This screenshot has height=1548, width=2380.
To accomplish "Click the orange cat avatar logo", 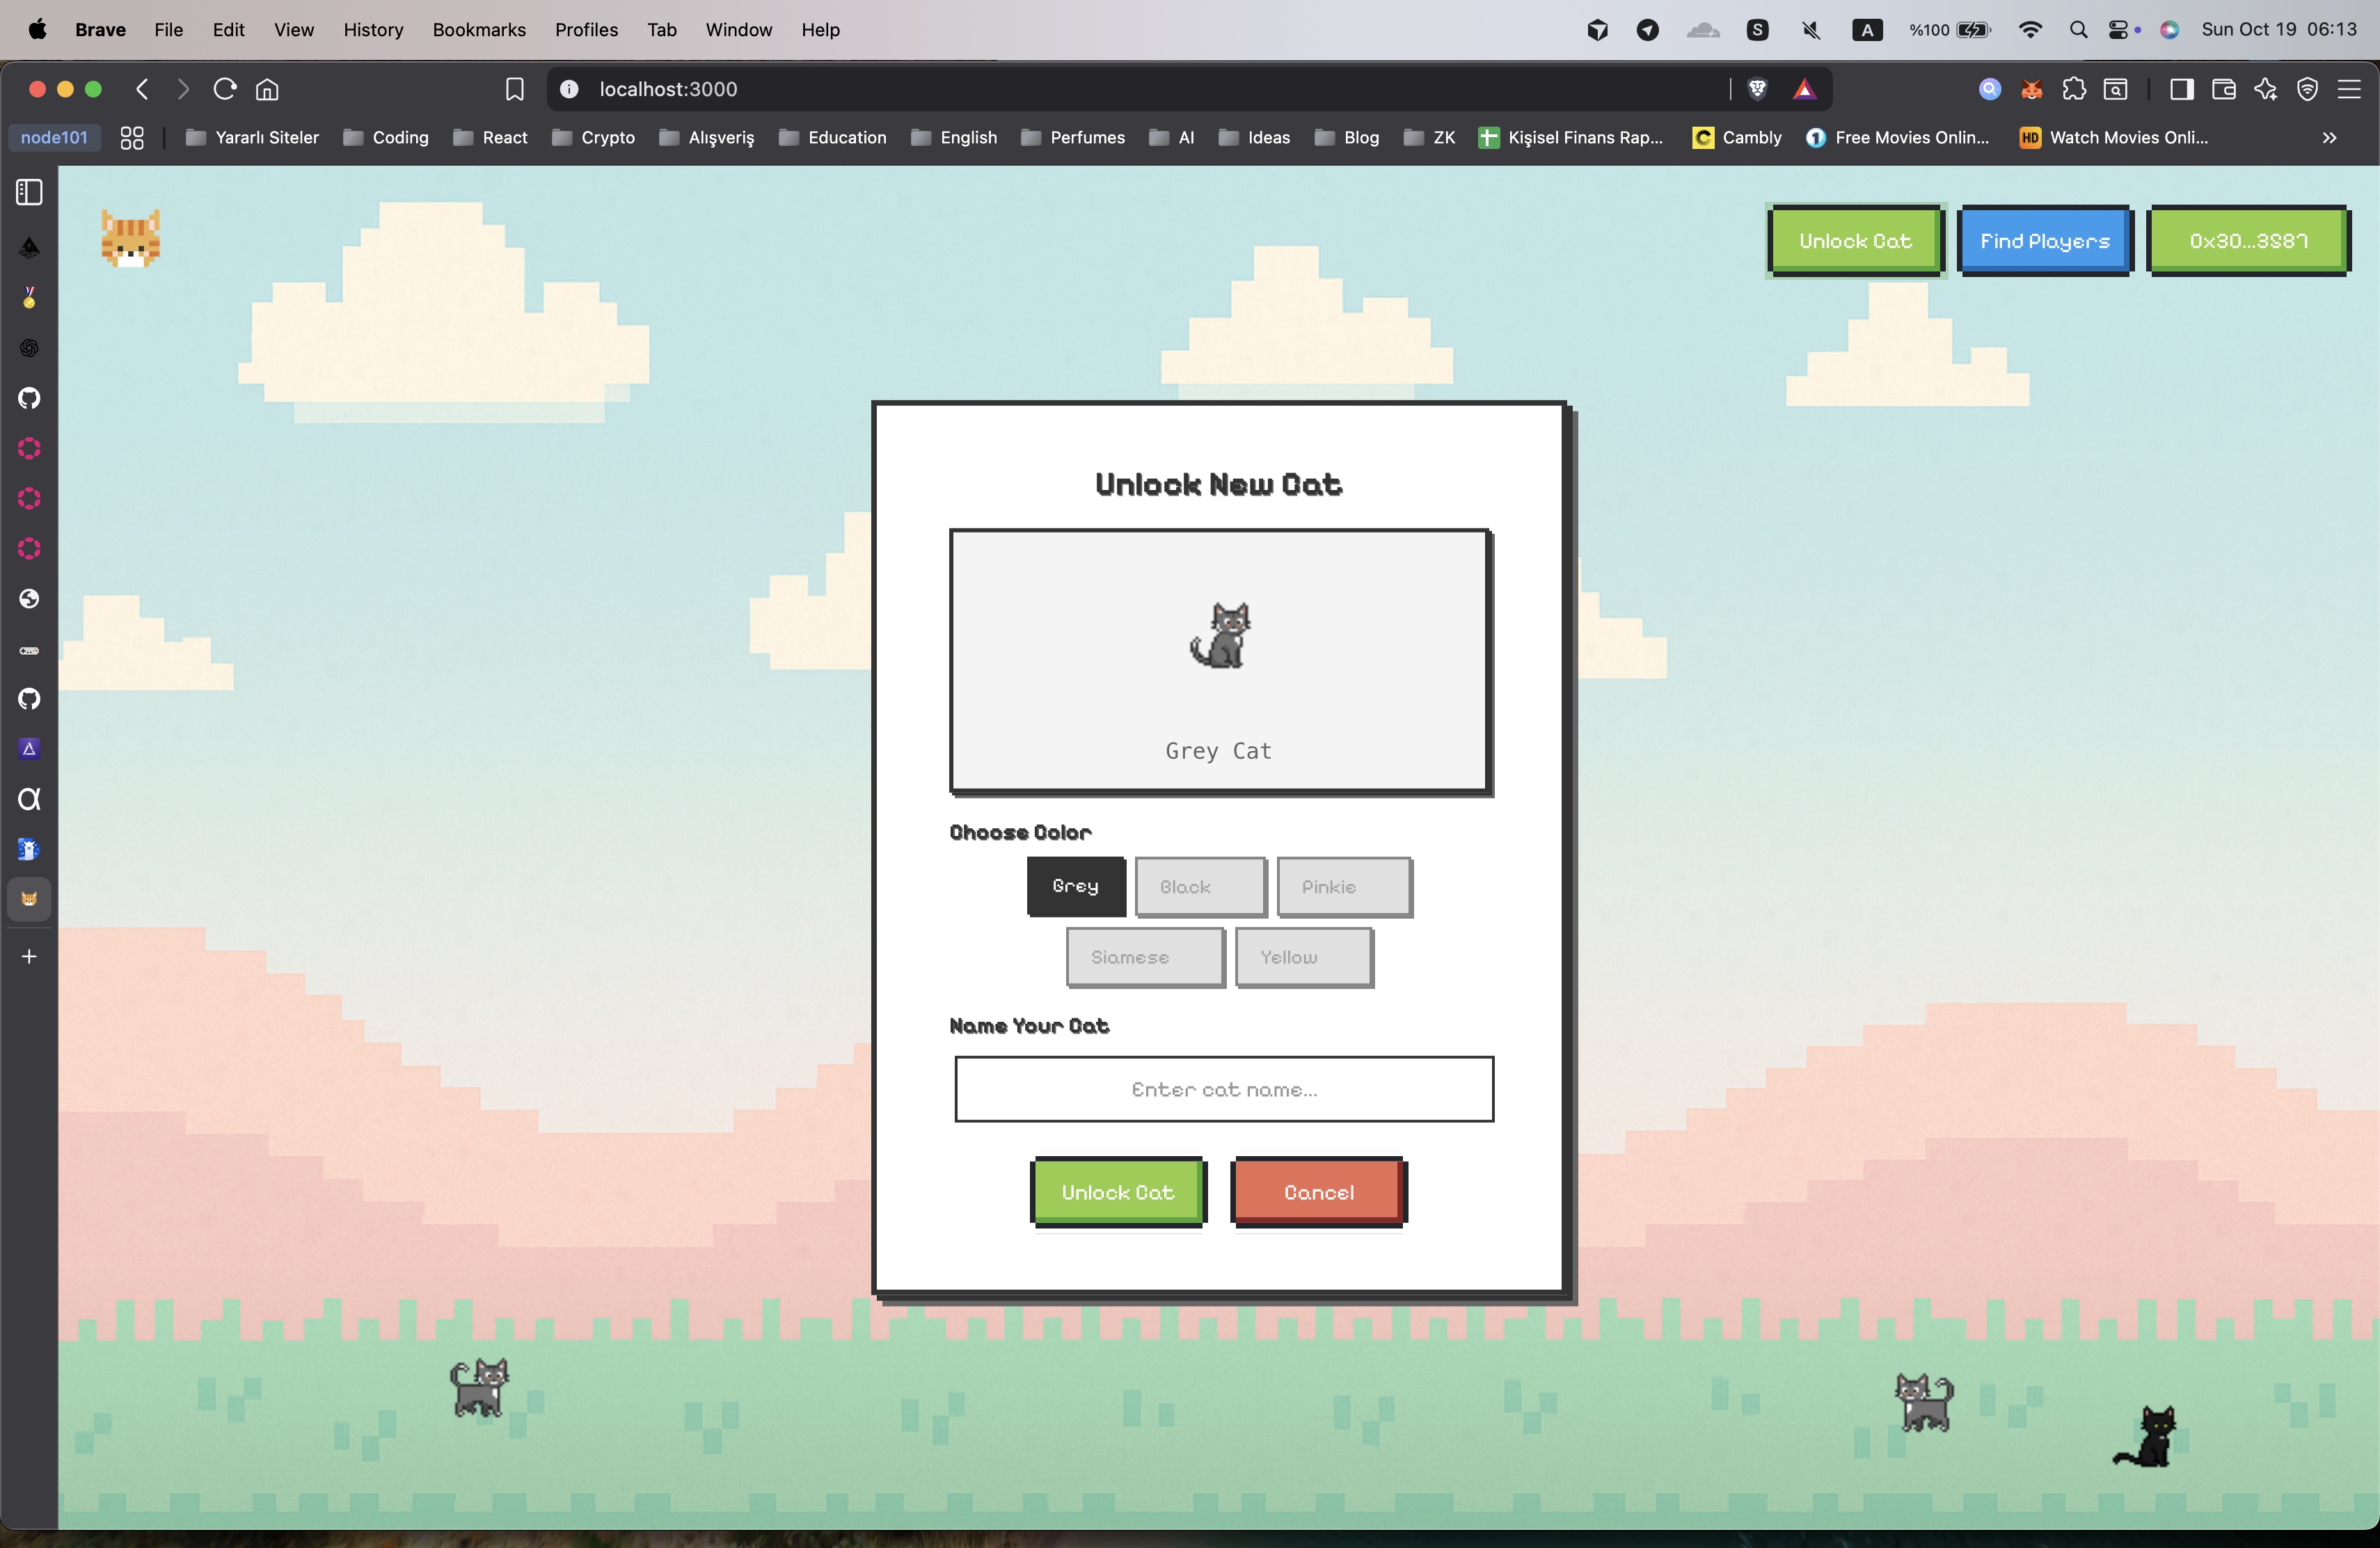I will [x=131, y=238].
